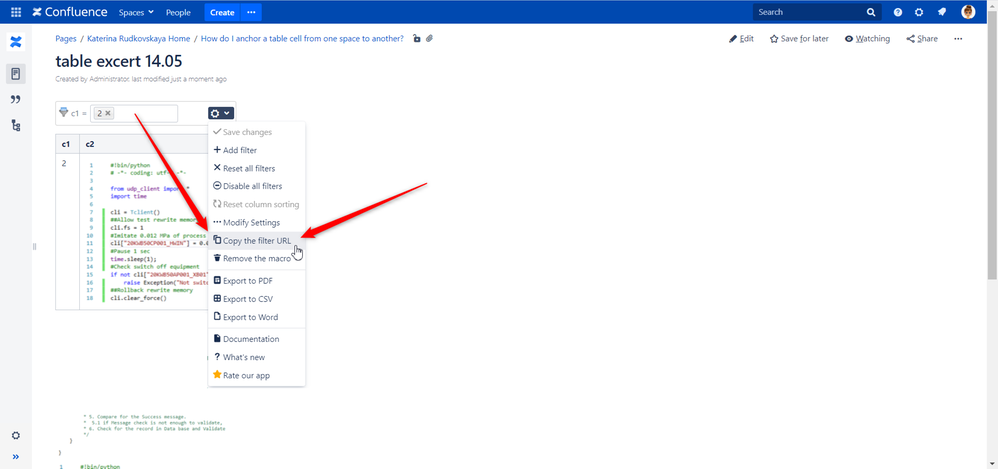Click the cell value 2 in c1

click(64, 164)
